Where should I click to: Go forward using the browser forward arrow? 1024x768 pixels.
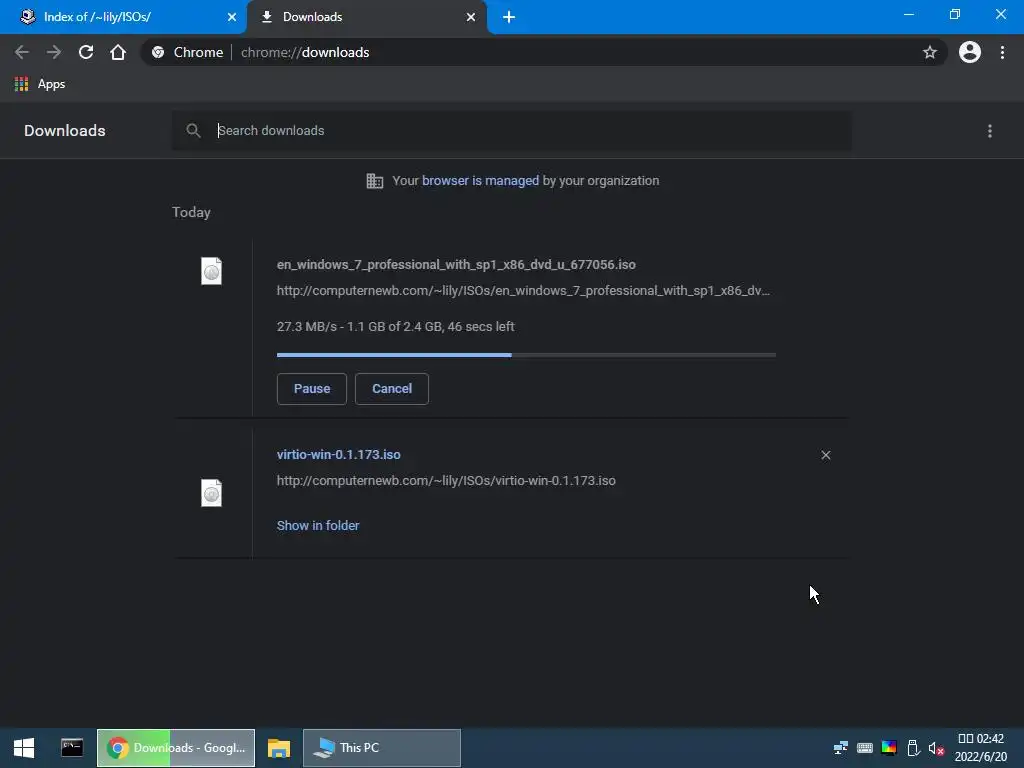(54, 52)
